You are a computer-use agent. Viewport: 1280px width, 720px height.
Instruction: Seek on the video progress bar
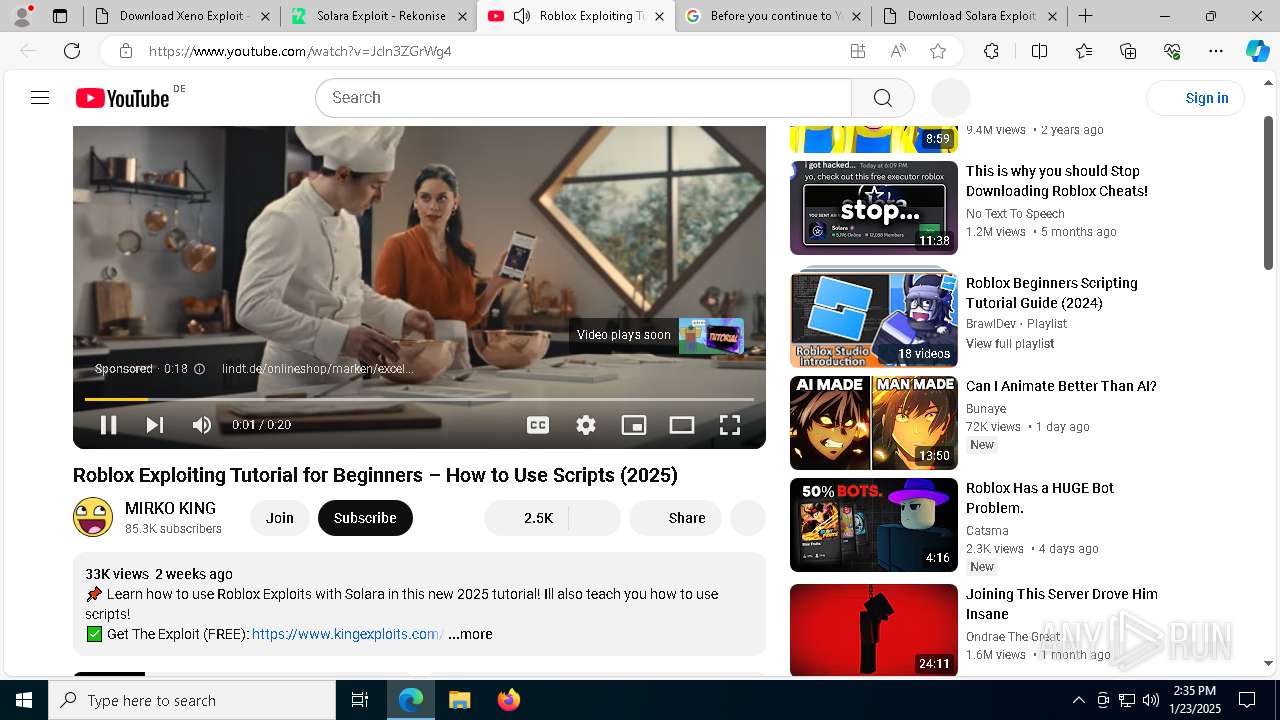pos(419,399)
